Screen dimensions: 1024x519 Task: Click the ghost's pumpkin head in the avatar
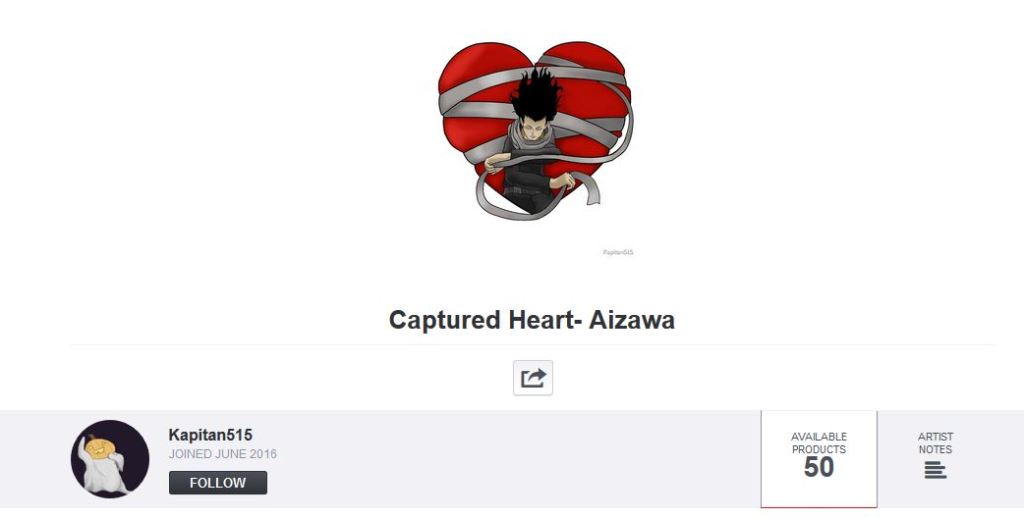[100, 450]
